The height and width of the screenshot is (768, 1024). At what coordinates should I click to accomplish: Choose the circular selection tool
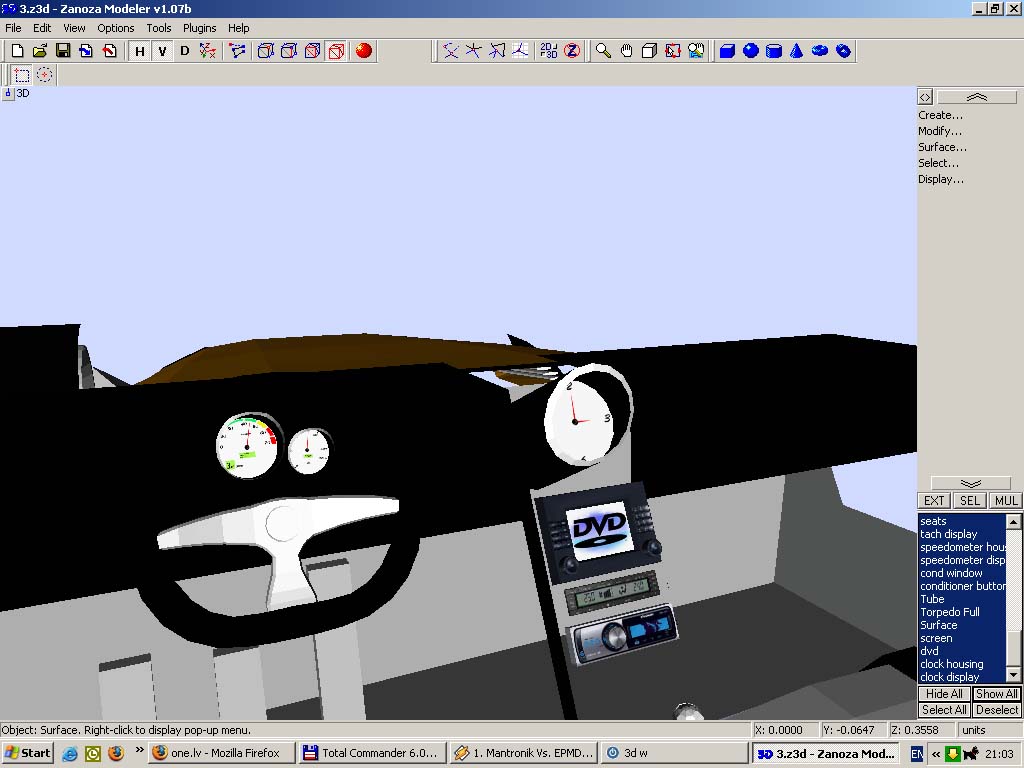pos(44,74)
